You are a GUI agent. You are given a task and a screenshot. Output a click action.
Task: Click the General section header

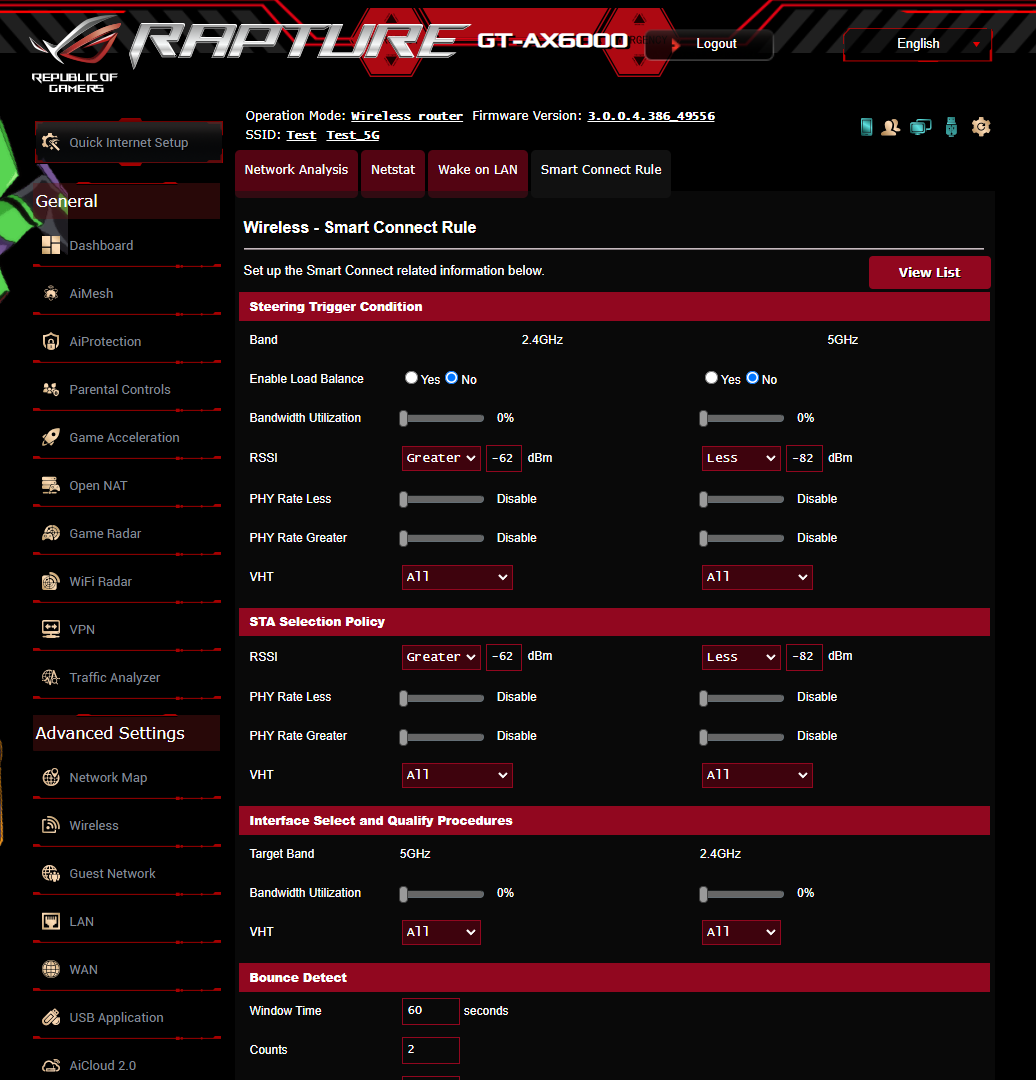[127, 201]
